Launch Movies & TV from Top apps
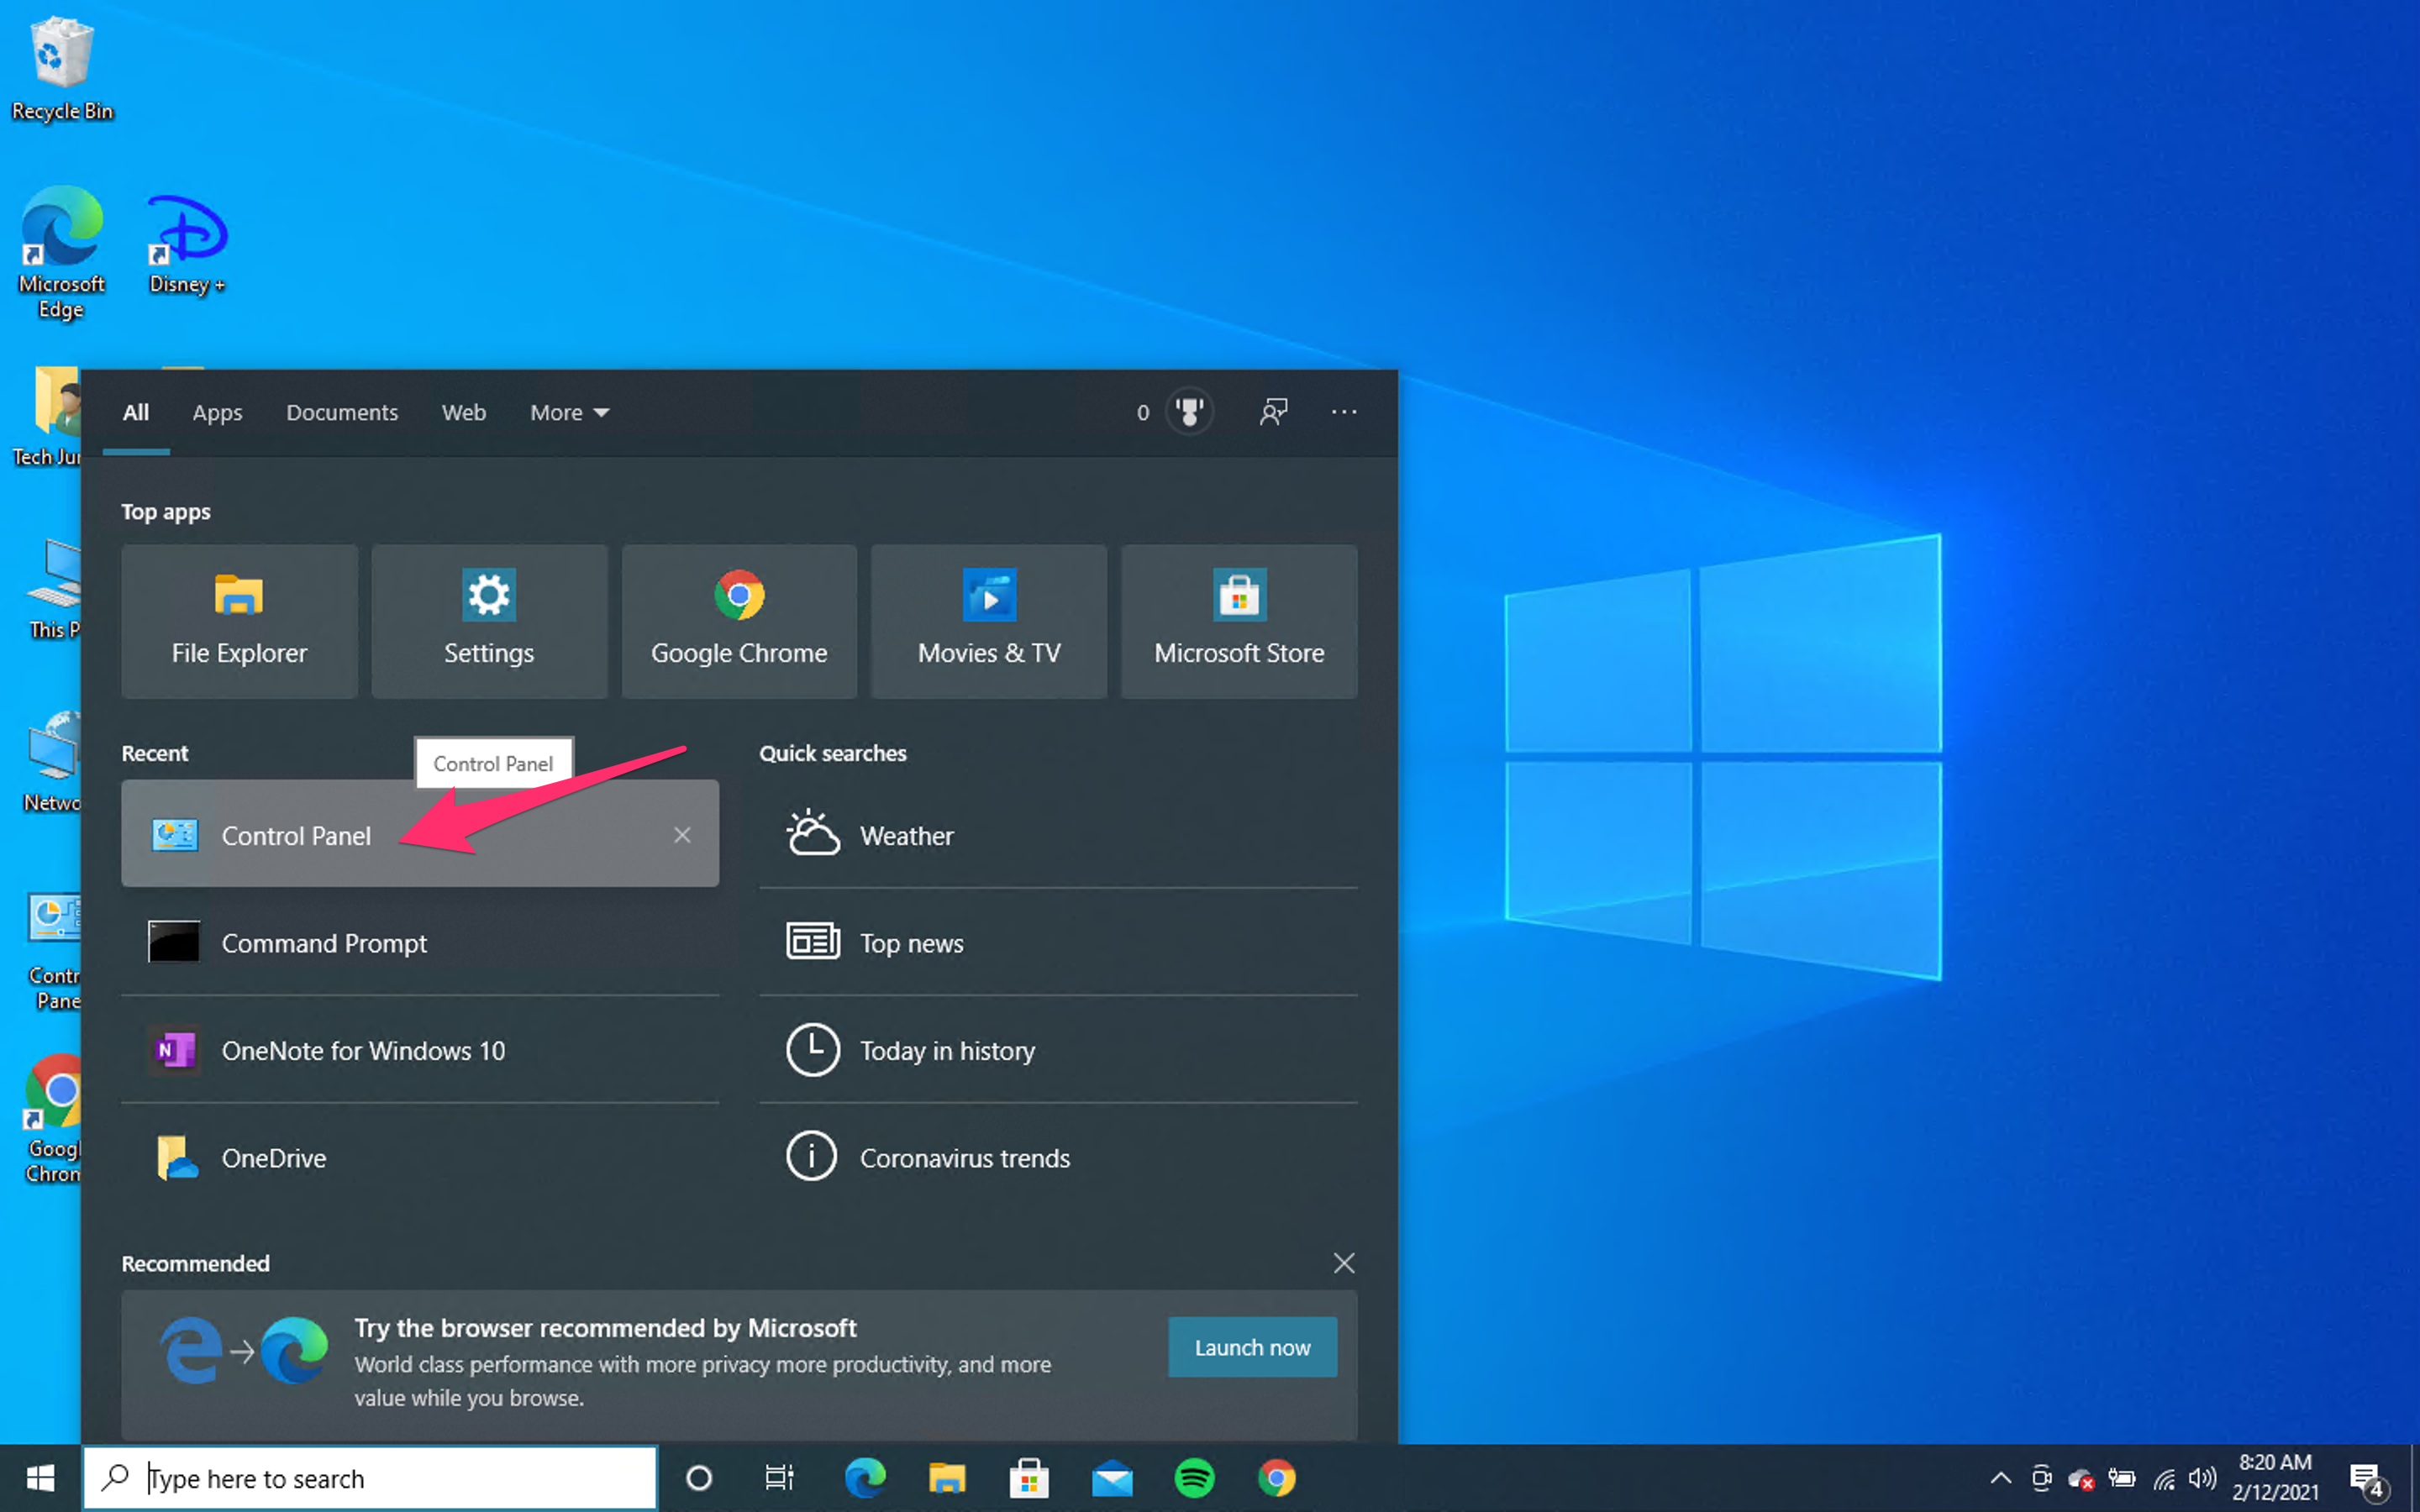This screenshot has width=2420, height=1512. [x=988, y=620]
